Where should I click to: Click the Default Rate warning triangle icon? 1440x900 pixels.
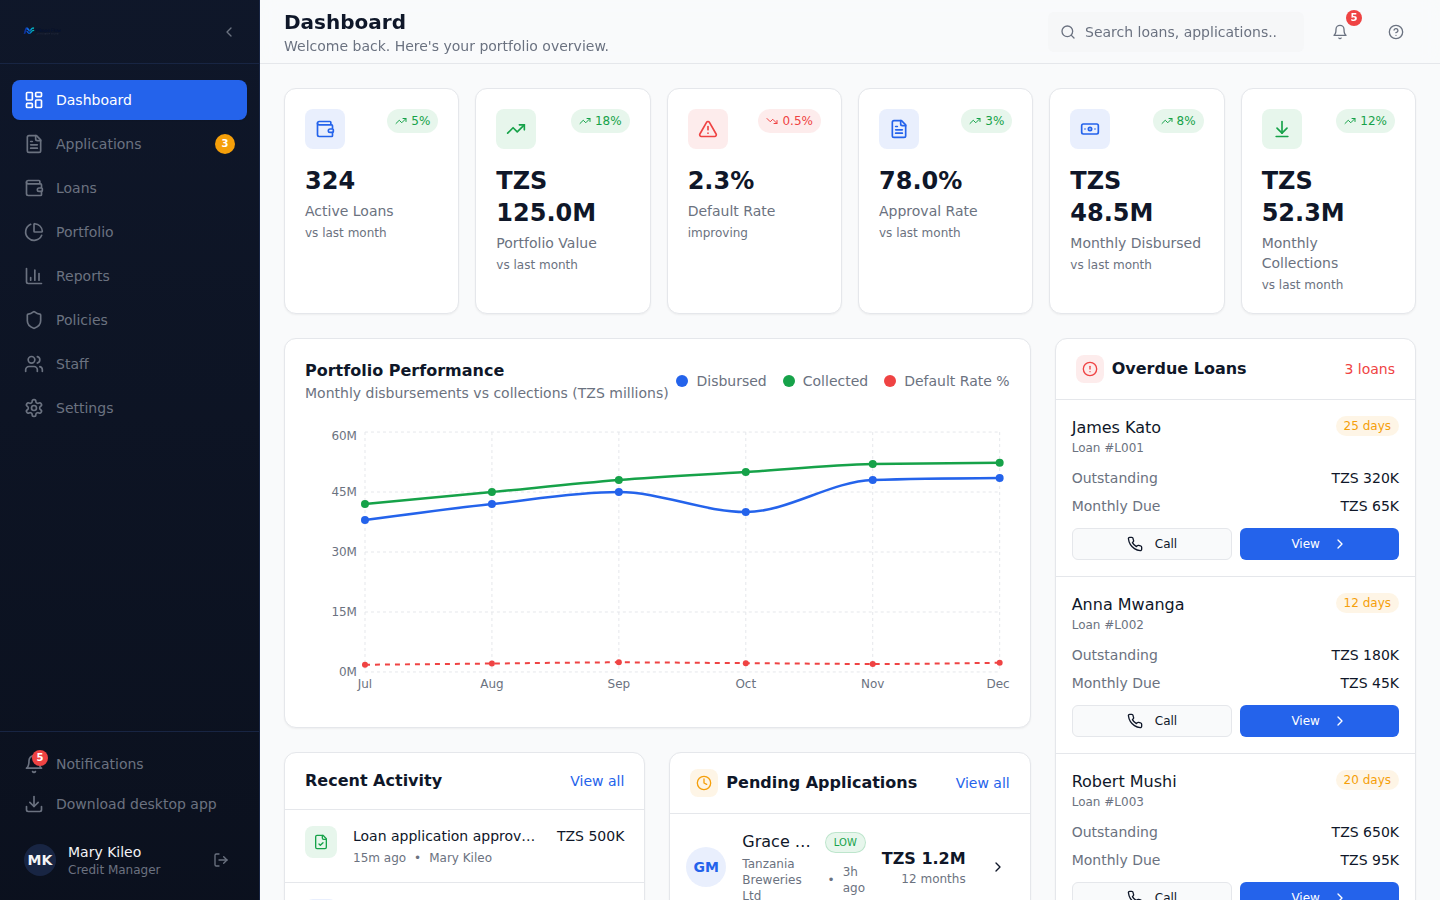click(708, 129)
